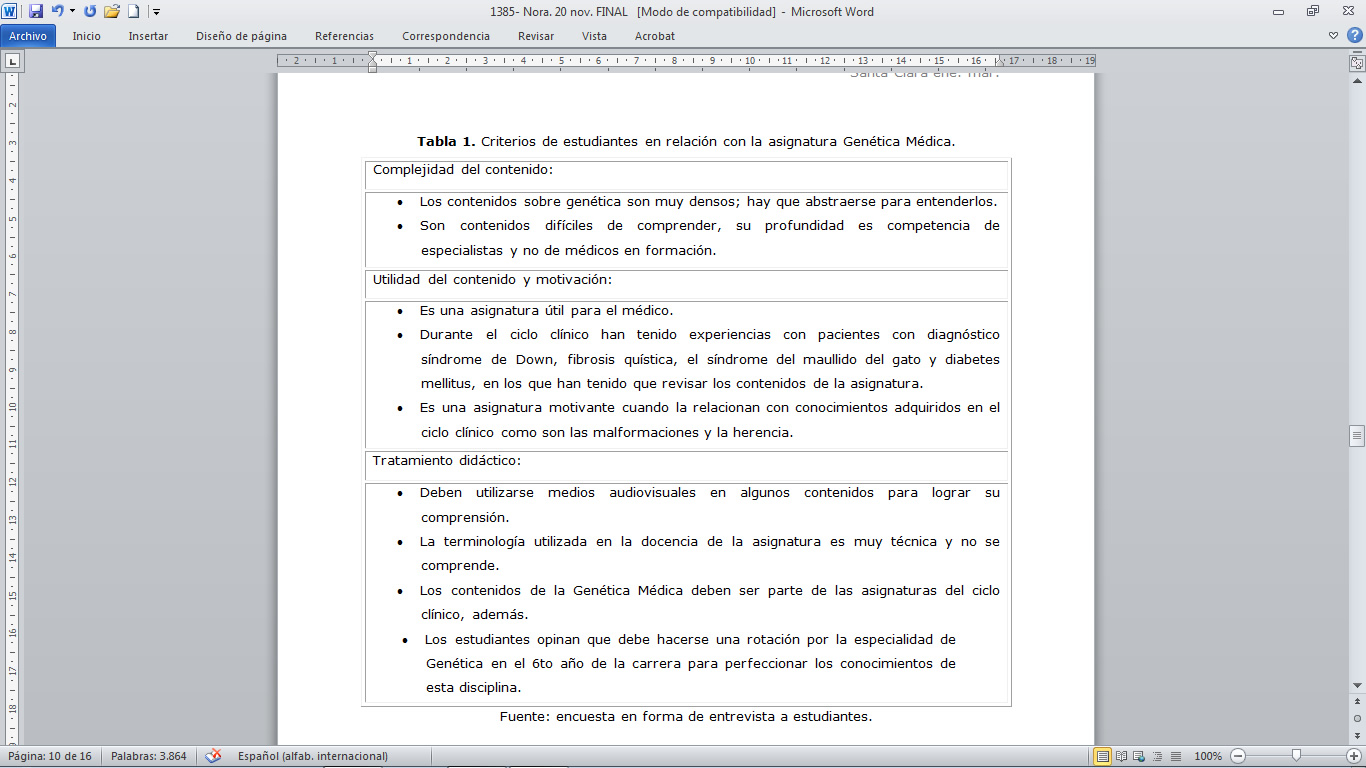
Task: Switch to Print Layout view
Action: pyautogui.click(x=1102, y=756)
